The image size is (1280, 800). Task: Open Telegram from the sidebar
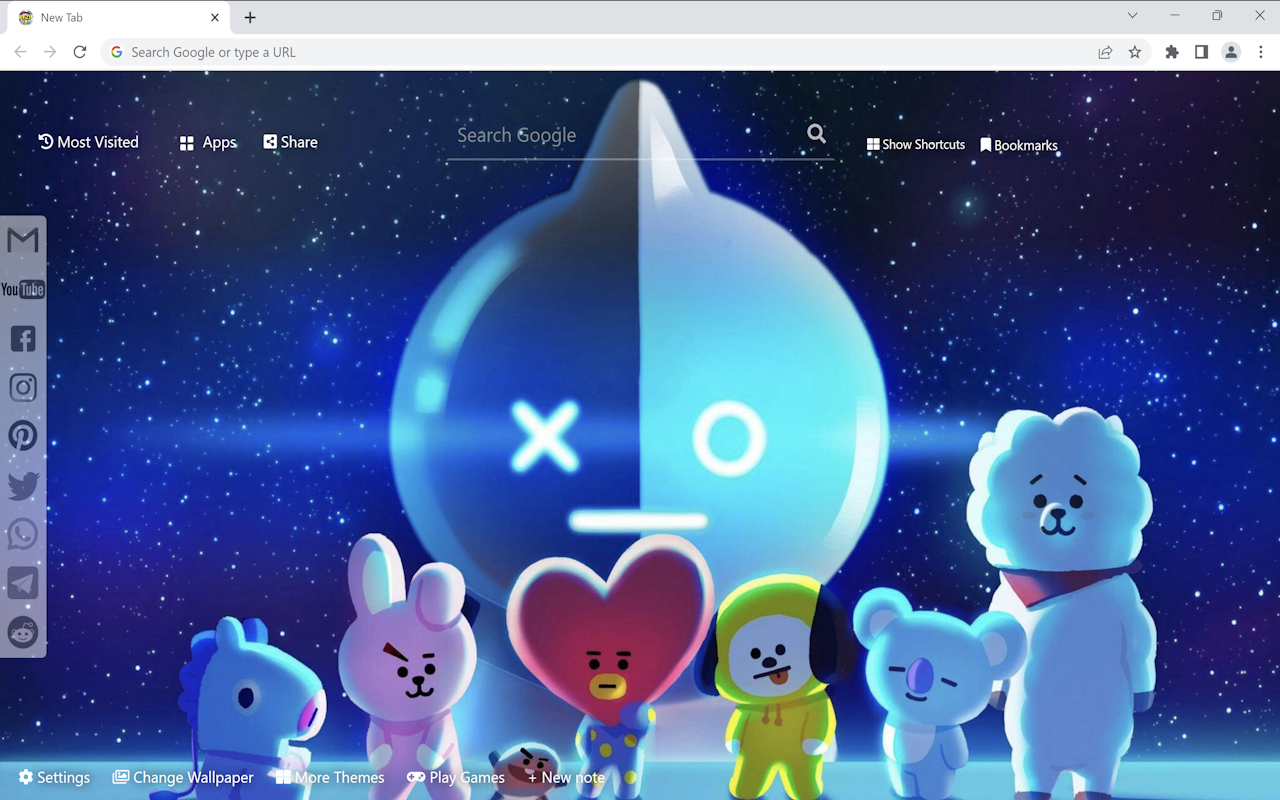[22, 582]
